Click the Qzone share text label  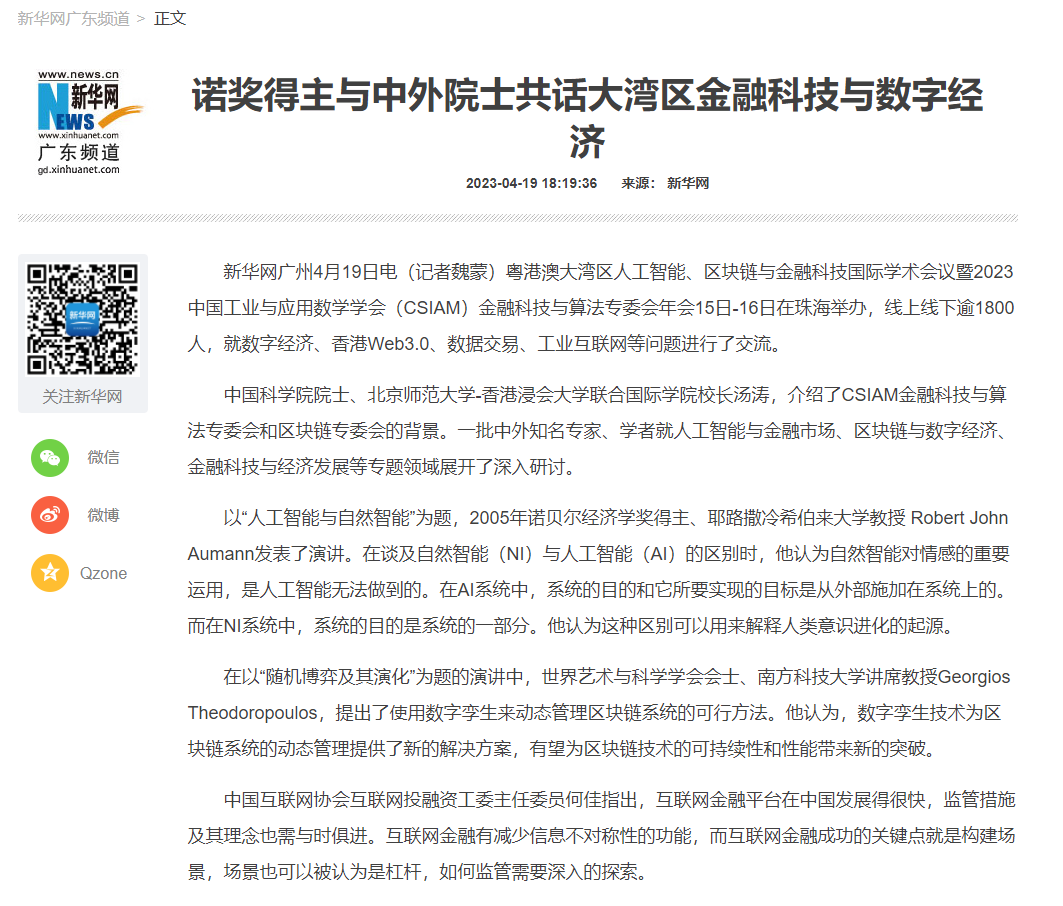103,574
